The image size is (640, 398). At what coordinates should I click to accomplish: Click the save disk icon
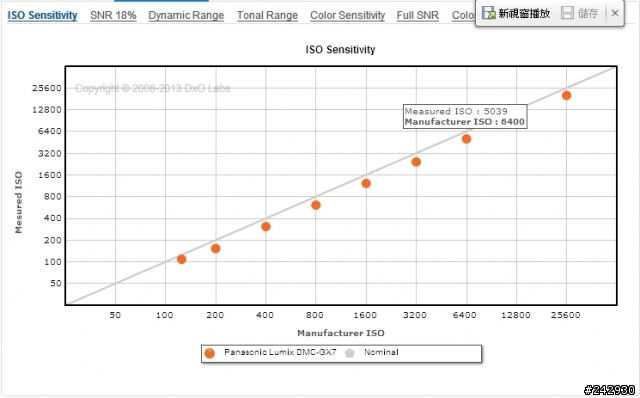[x=567, y=13]
